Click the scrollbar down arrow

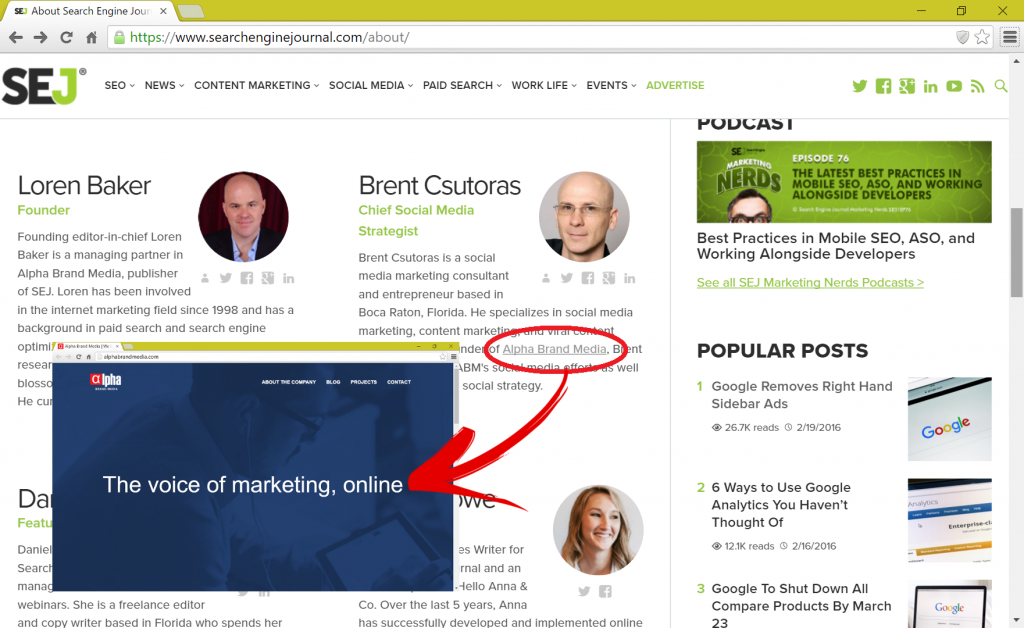(x=1016, y=620)
